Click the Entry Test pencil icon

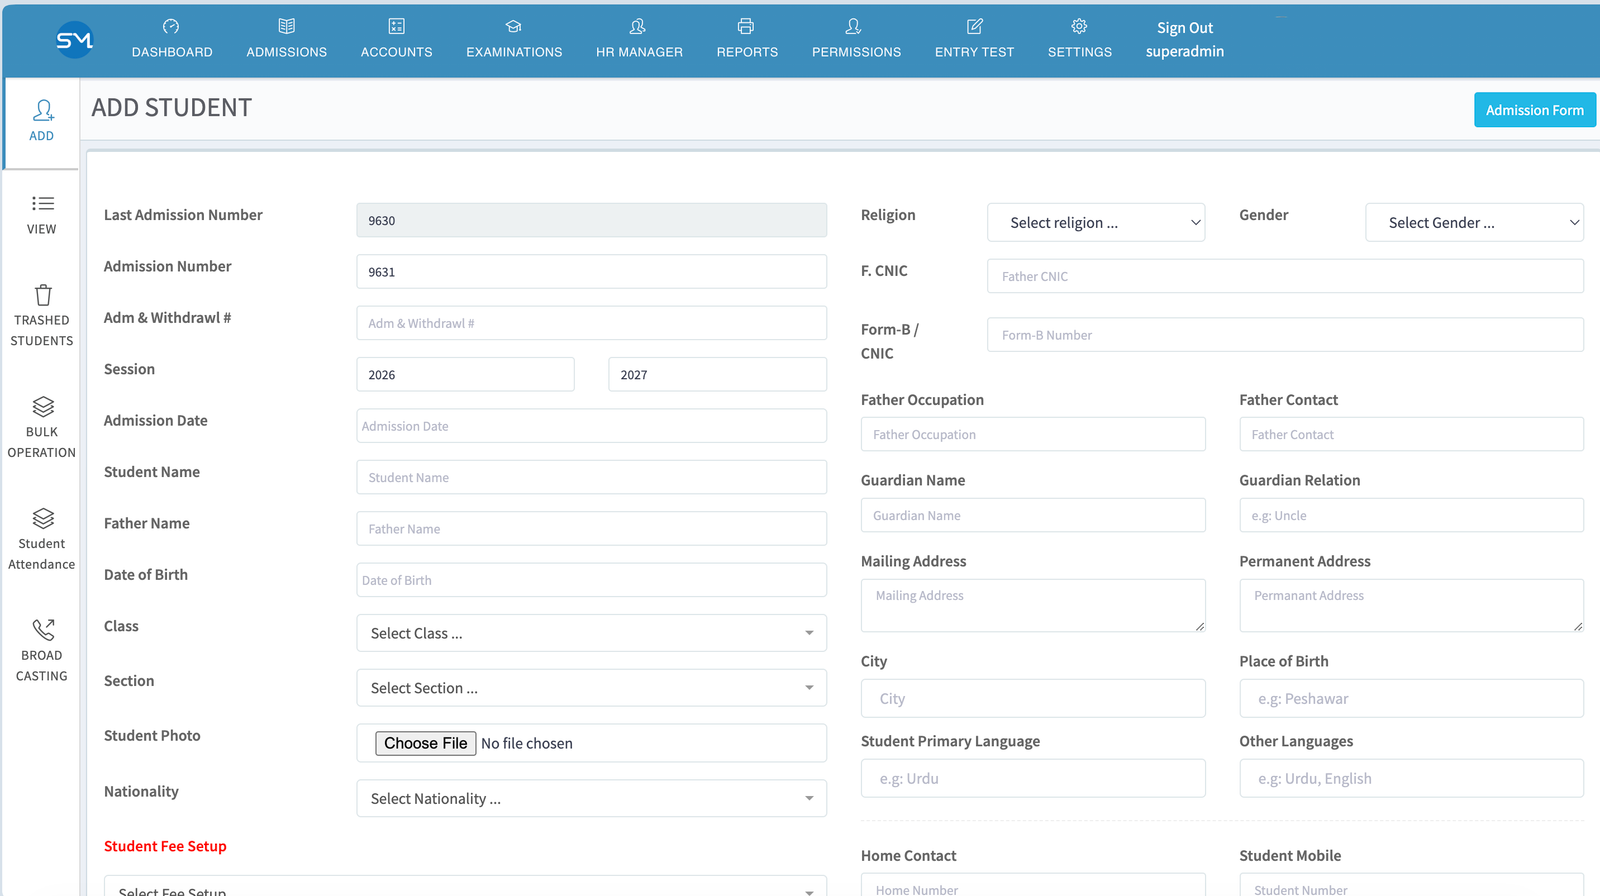coord(975,26)
